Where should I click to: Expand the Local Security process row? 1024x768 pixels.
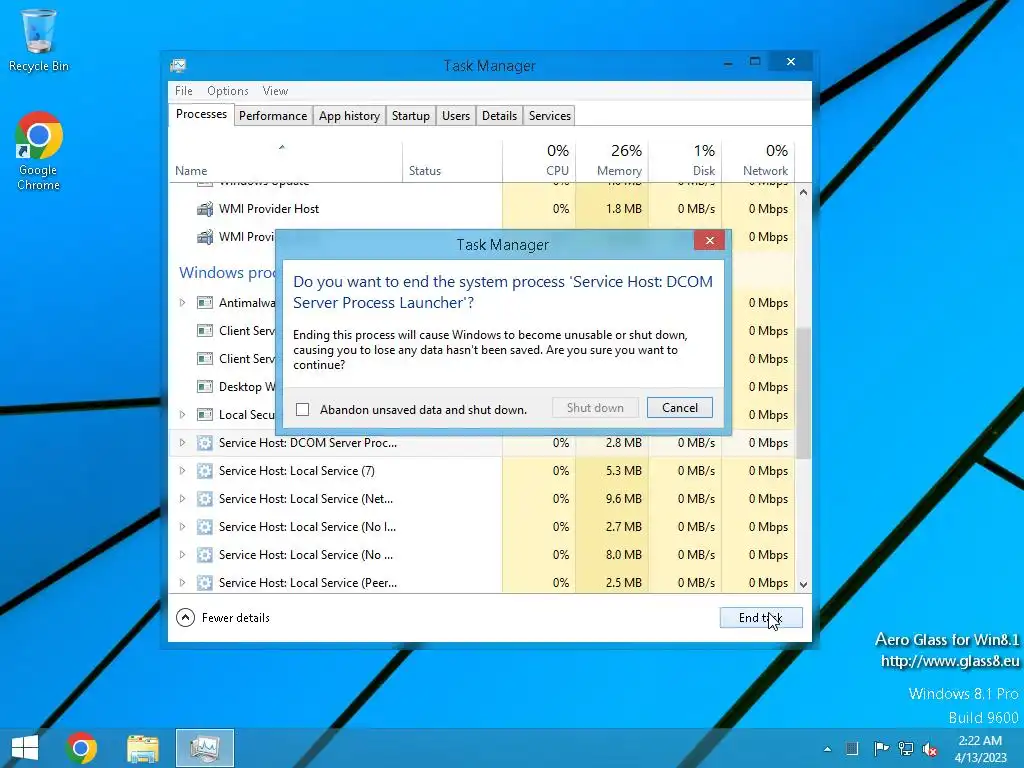point(182,415)
